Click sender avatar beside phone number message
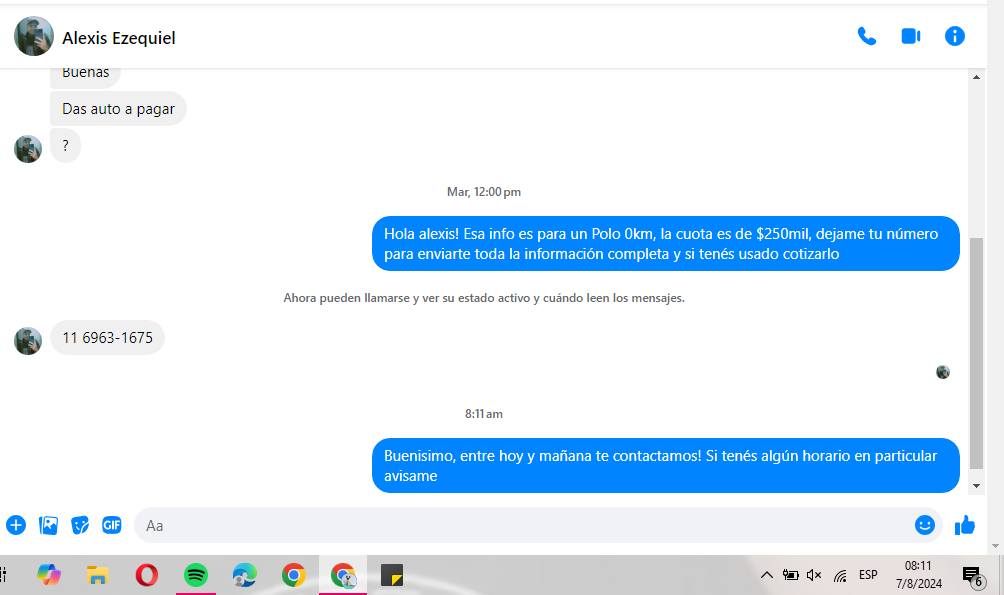Viewport: 1004px width, 595px height. tap(28, 341)
